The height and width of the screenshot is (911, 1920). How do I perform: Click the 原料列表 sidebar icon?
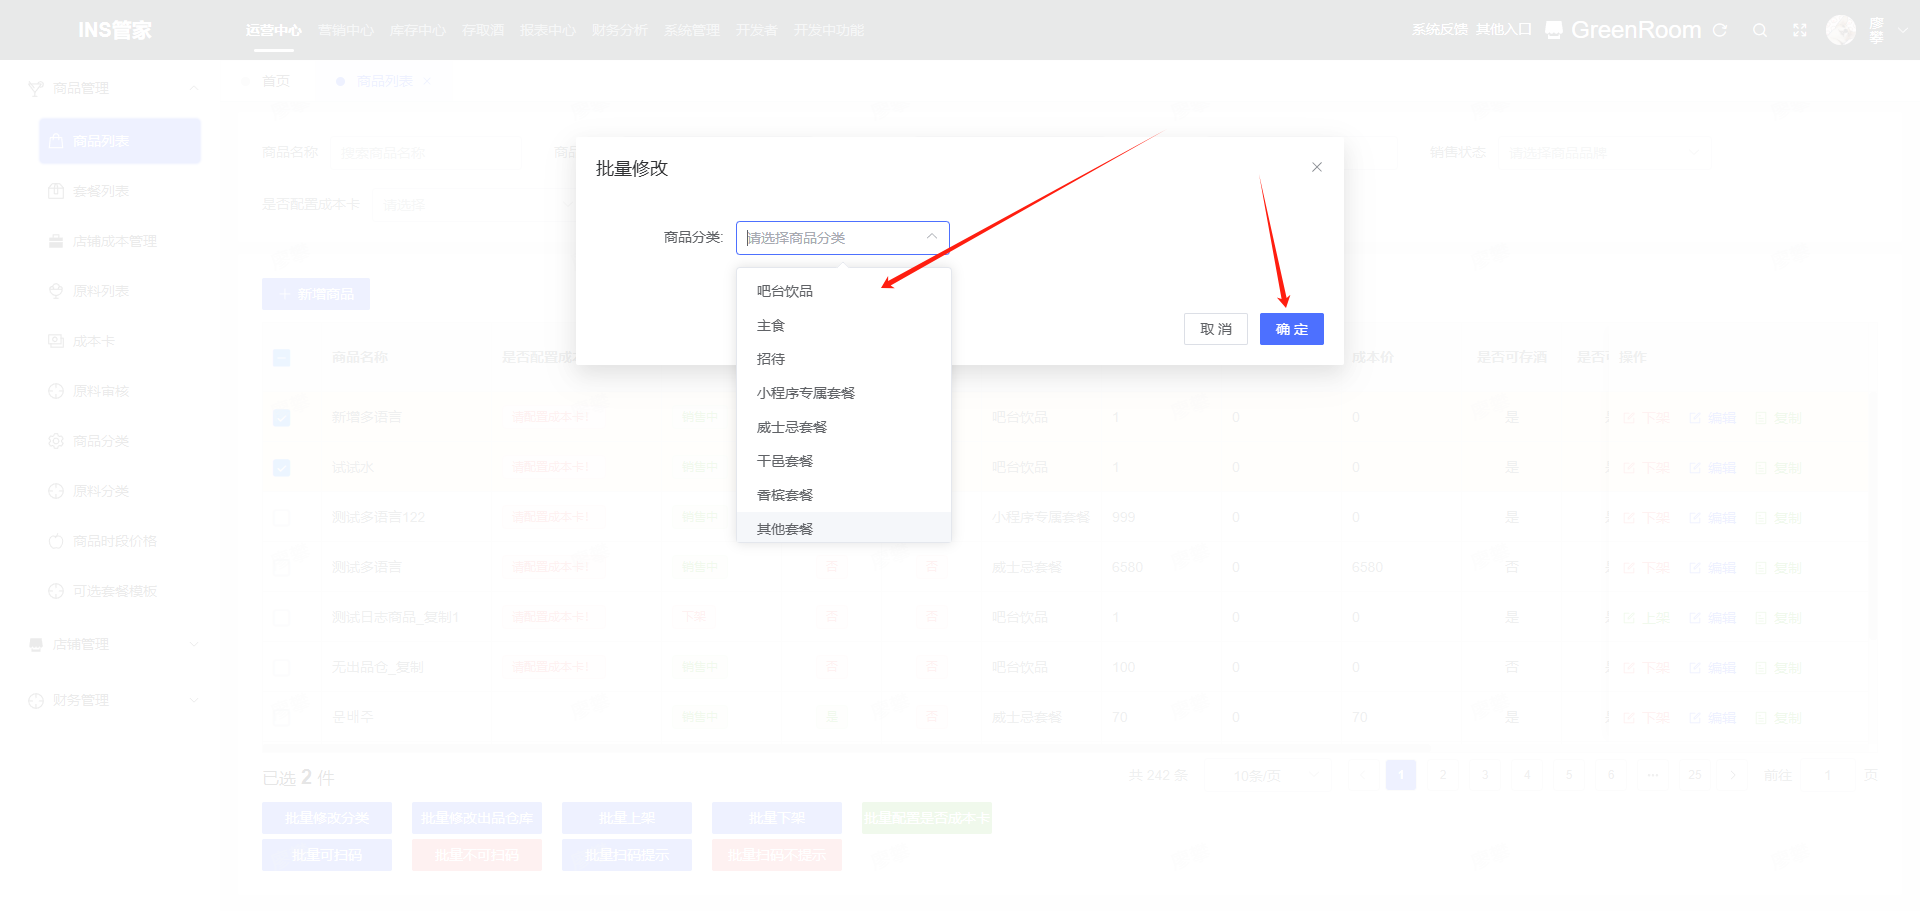point(56,291)
